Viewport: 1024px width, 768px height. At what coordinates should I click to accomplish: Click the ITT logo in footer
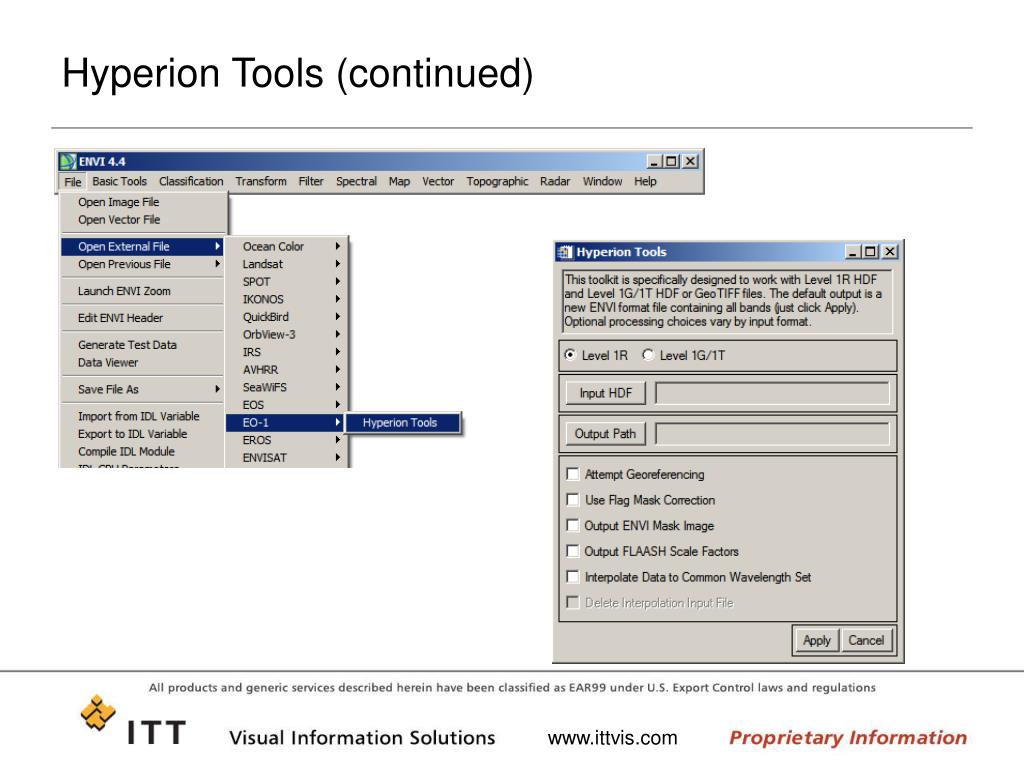tap(134, 721)
